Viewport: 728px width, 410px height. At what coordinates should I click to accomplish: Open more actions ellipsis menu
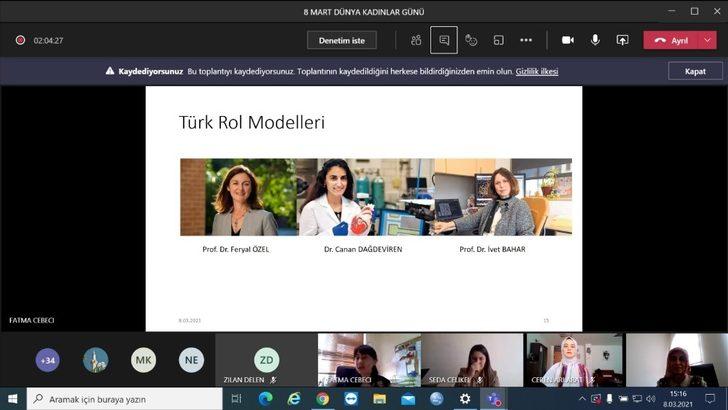526,40
